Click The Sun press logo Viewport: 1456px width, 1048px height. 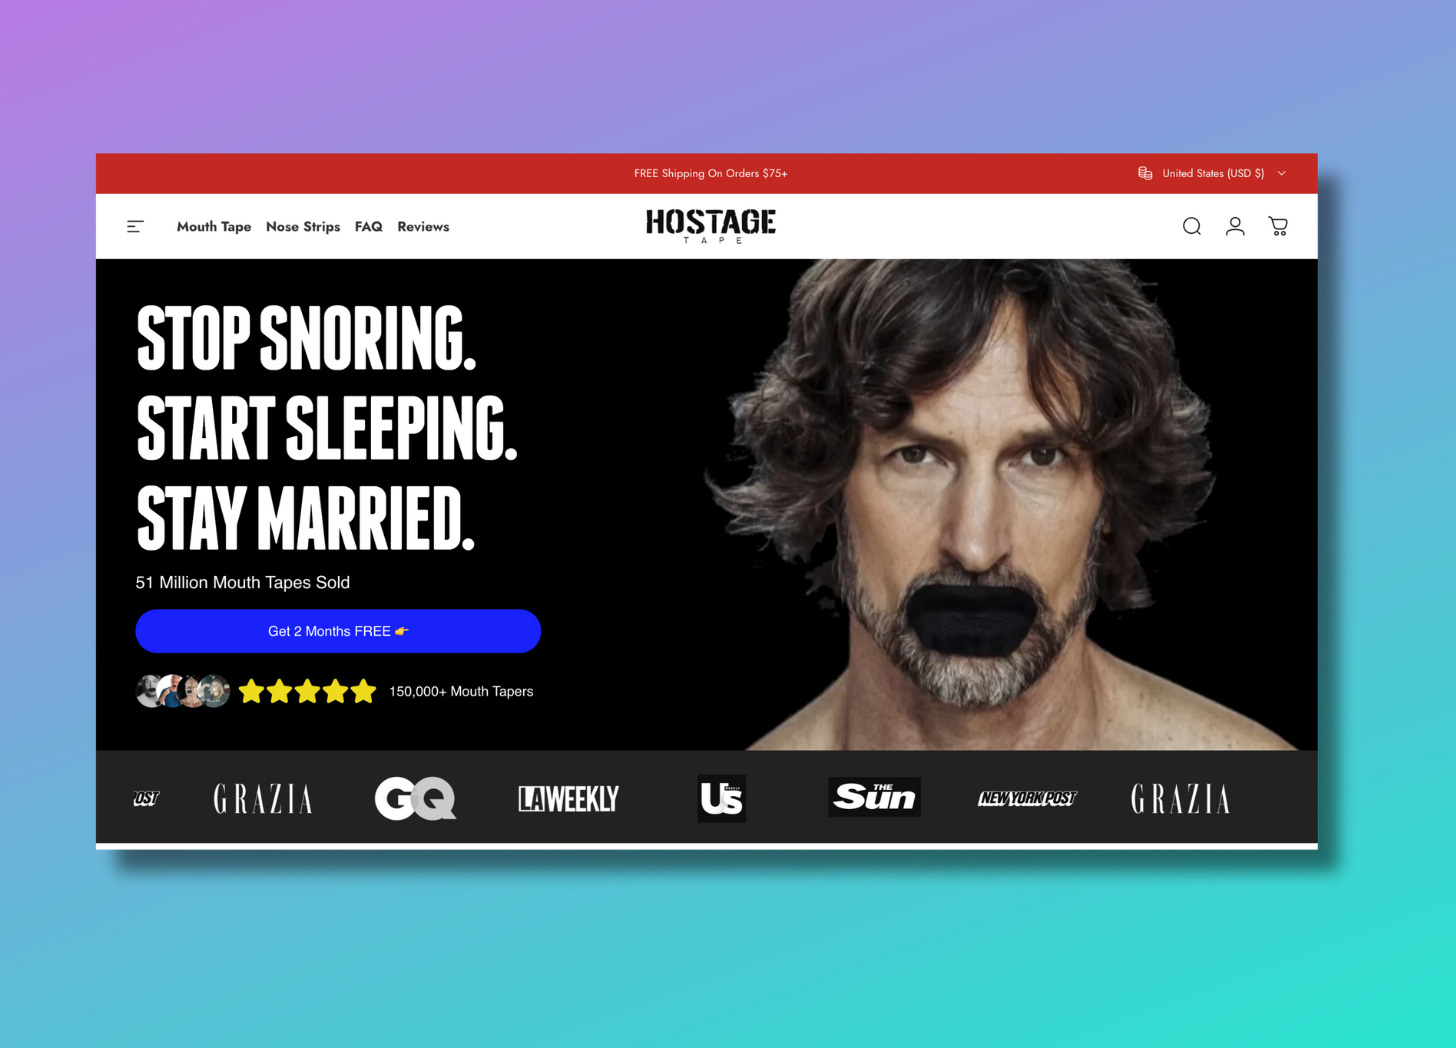click(x=874, y=797)
